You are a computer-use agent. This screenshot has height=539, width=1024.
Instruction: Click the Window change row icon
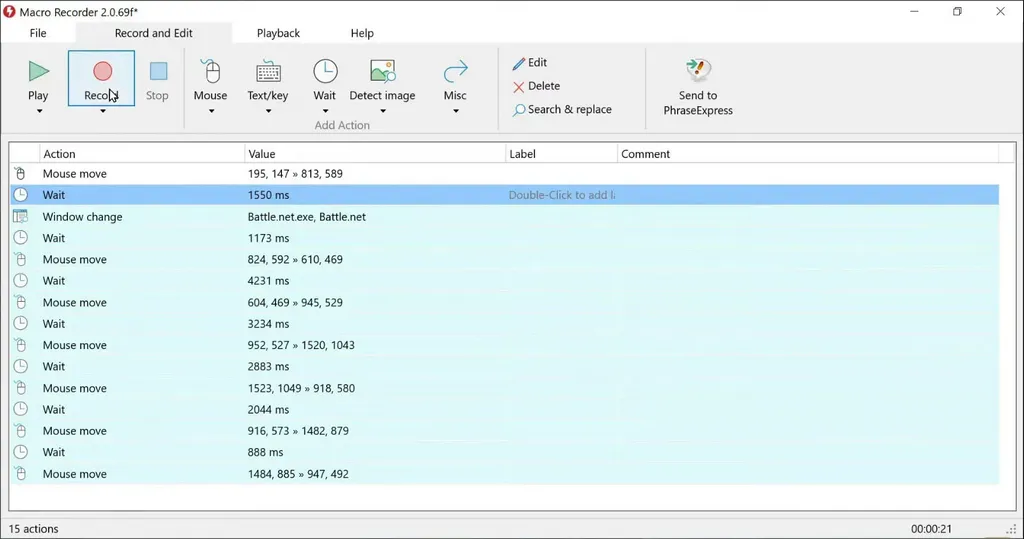21,216
